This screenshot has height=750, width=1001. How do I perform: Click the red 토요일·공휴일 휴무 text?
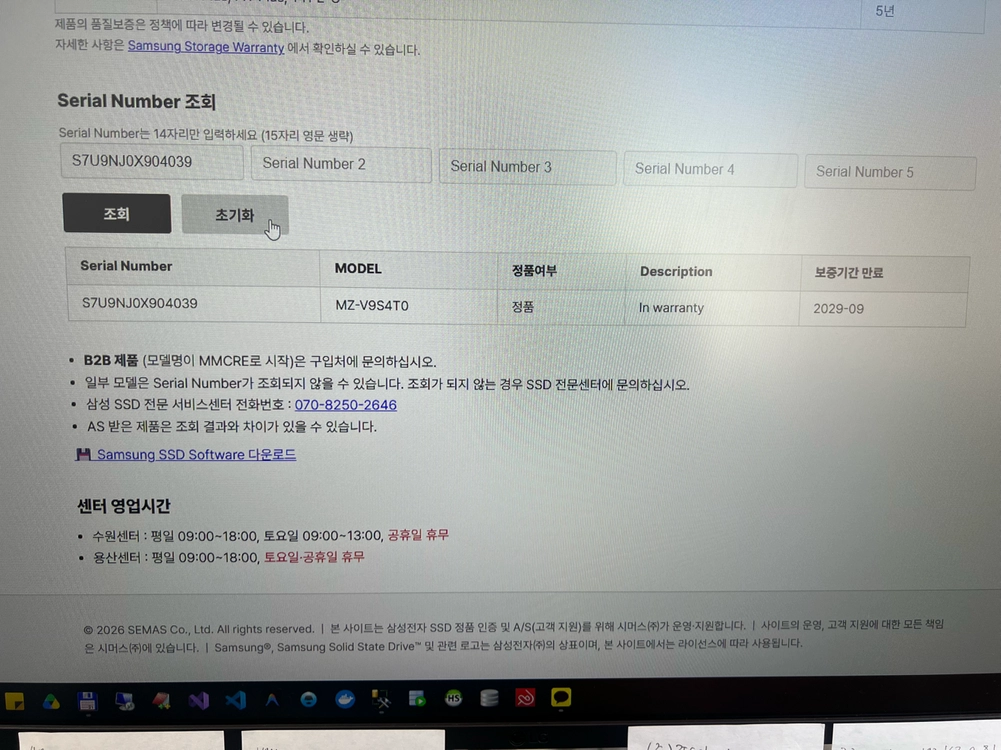tap(314, 557)
